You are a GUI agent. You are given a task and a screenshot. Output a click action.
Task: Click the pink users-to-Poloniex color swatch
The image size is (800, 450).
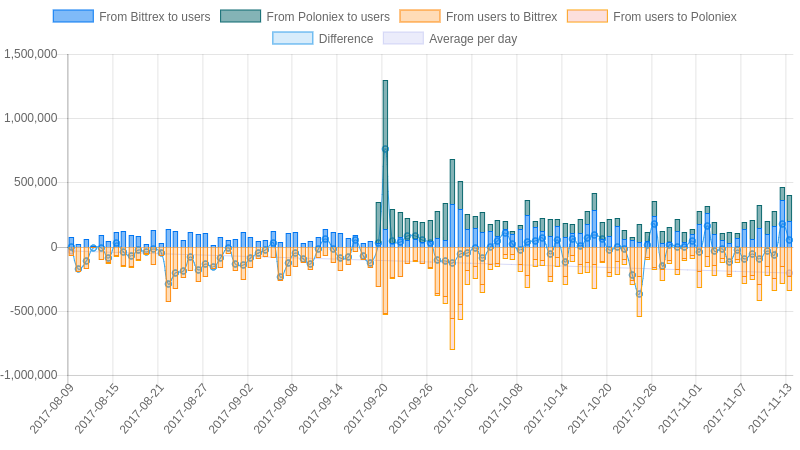click(587, 16)
